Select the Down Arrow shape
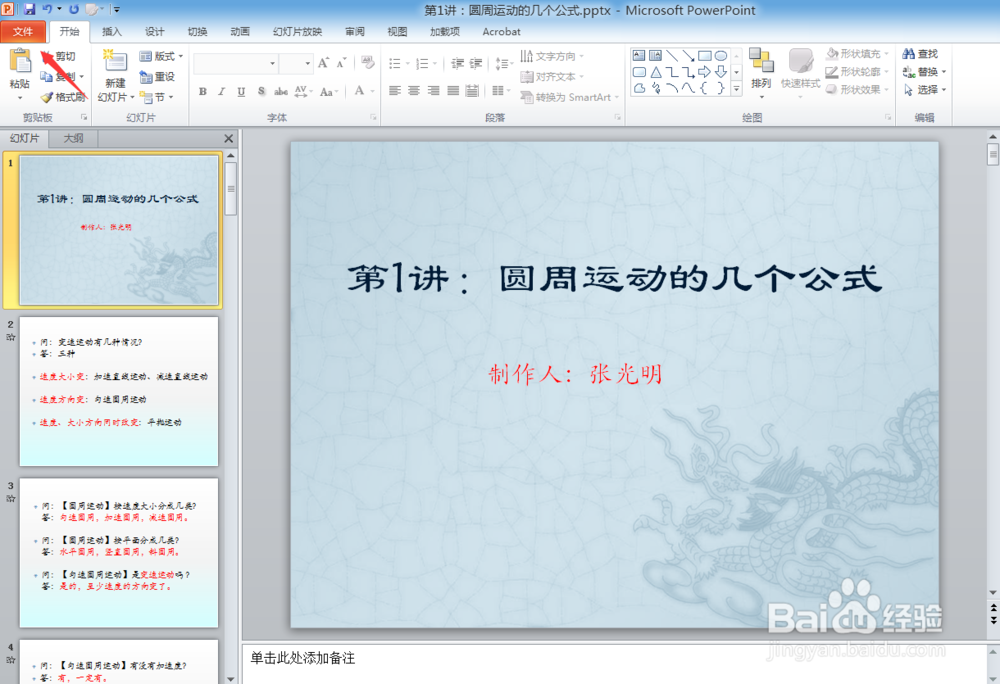 [721, 72]
